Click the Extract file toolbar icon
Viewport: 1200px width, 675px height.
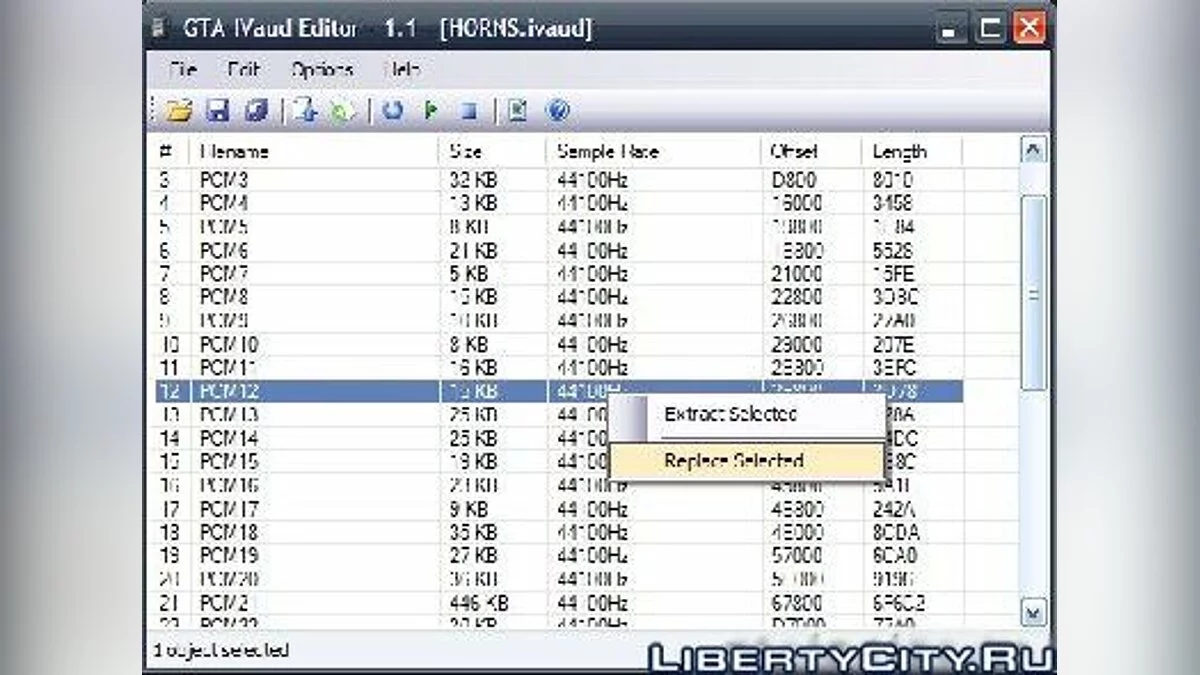pos(305,111)
